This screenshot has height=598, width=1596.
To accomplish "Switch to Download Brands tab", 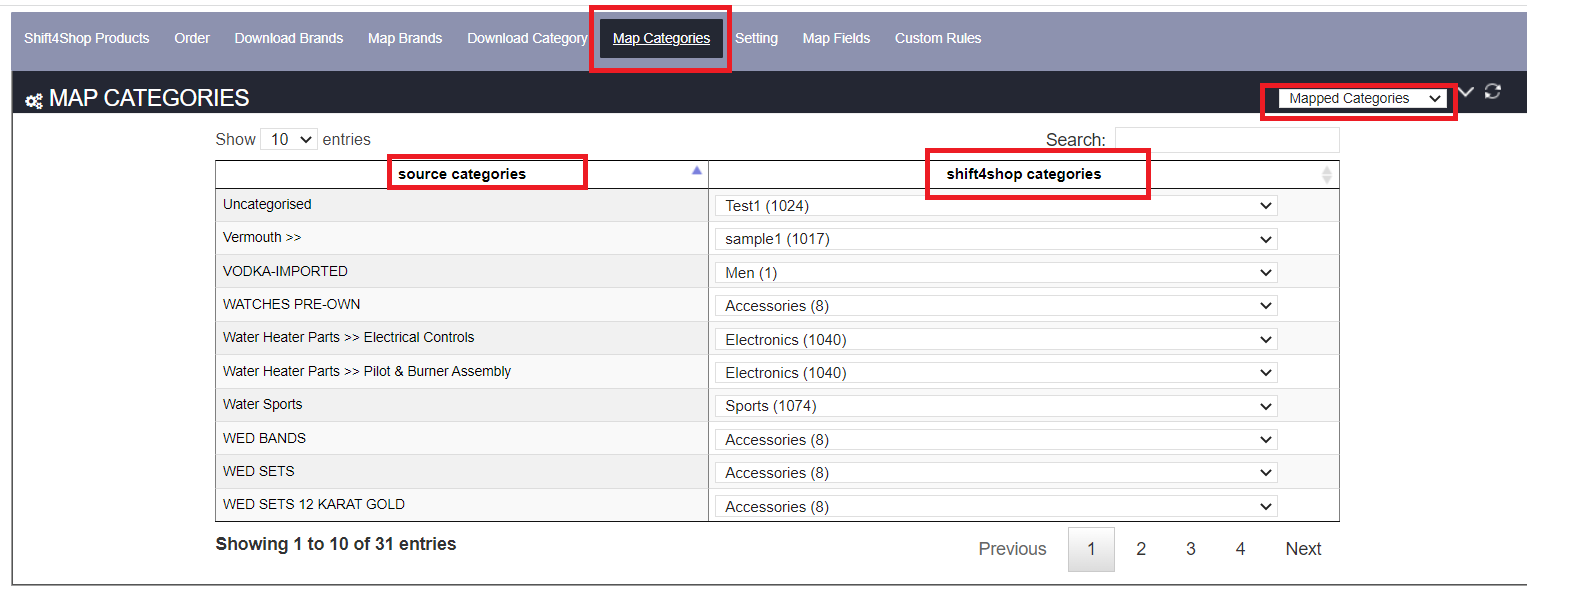I will (289, 38).
